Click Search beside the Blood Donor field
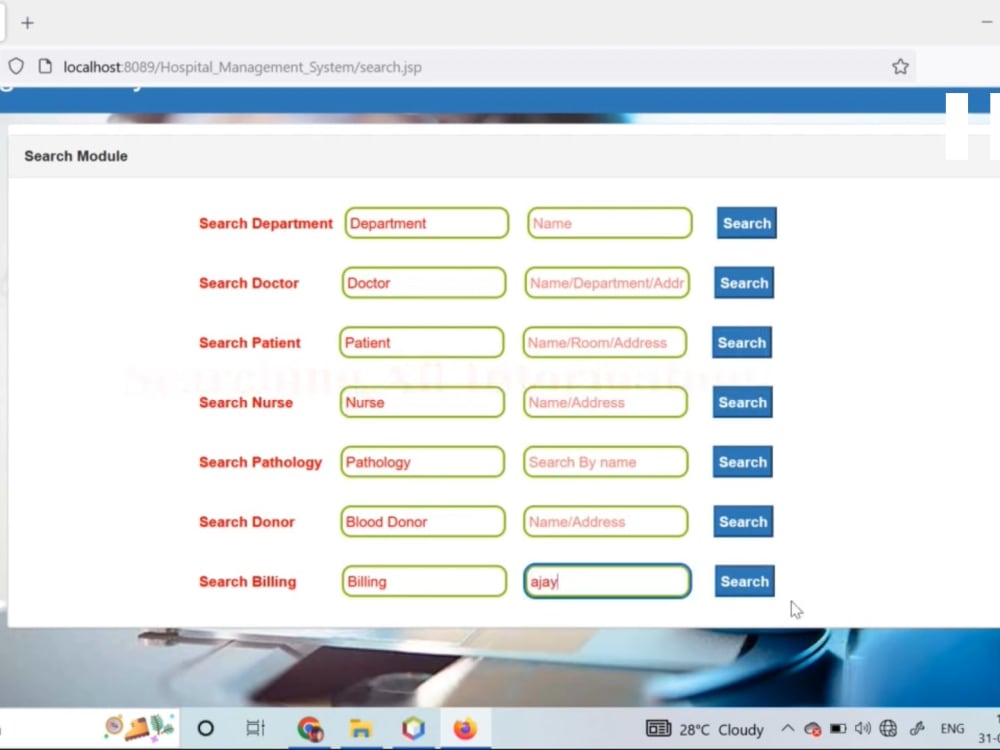The width and height of the screenshot is (1000, 750). click(x=743, y=521)
